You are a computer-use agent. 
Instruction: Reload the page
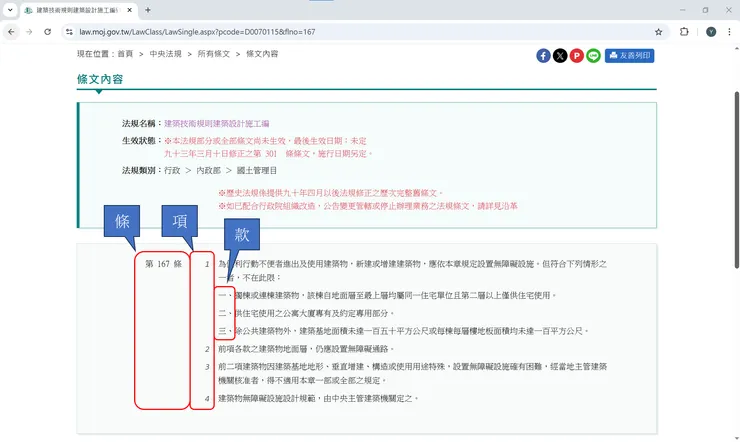click(47, 32)
